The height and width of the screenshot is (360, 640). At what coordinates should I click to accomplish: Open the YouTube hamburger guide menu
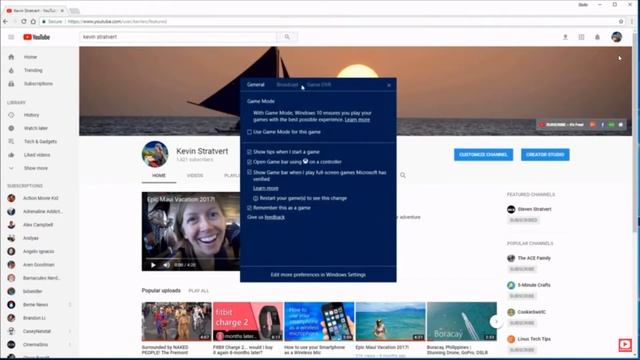click(x=11, y=37)
